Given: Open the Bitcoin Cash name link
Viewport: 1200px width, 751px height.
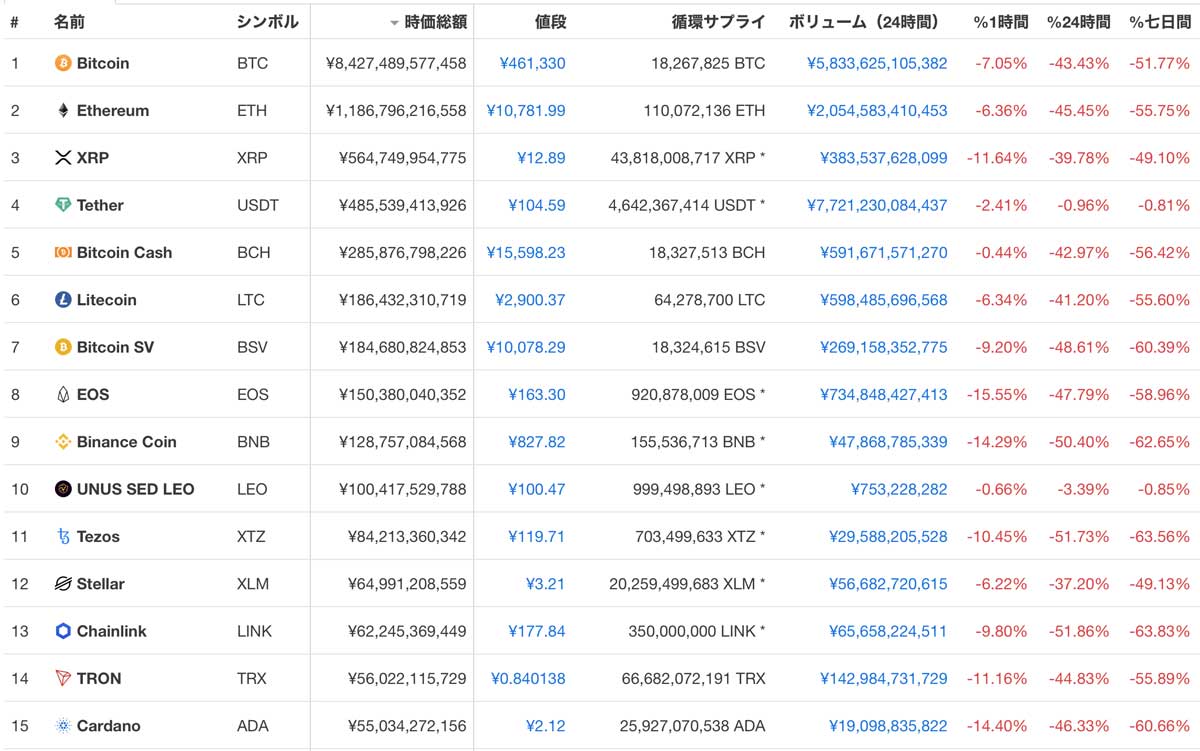Looking at the screenshot, I should pos(124,253).
